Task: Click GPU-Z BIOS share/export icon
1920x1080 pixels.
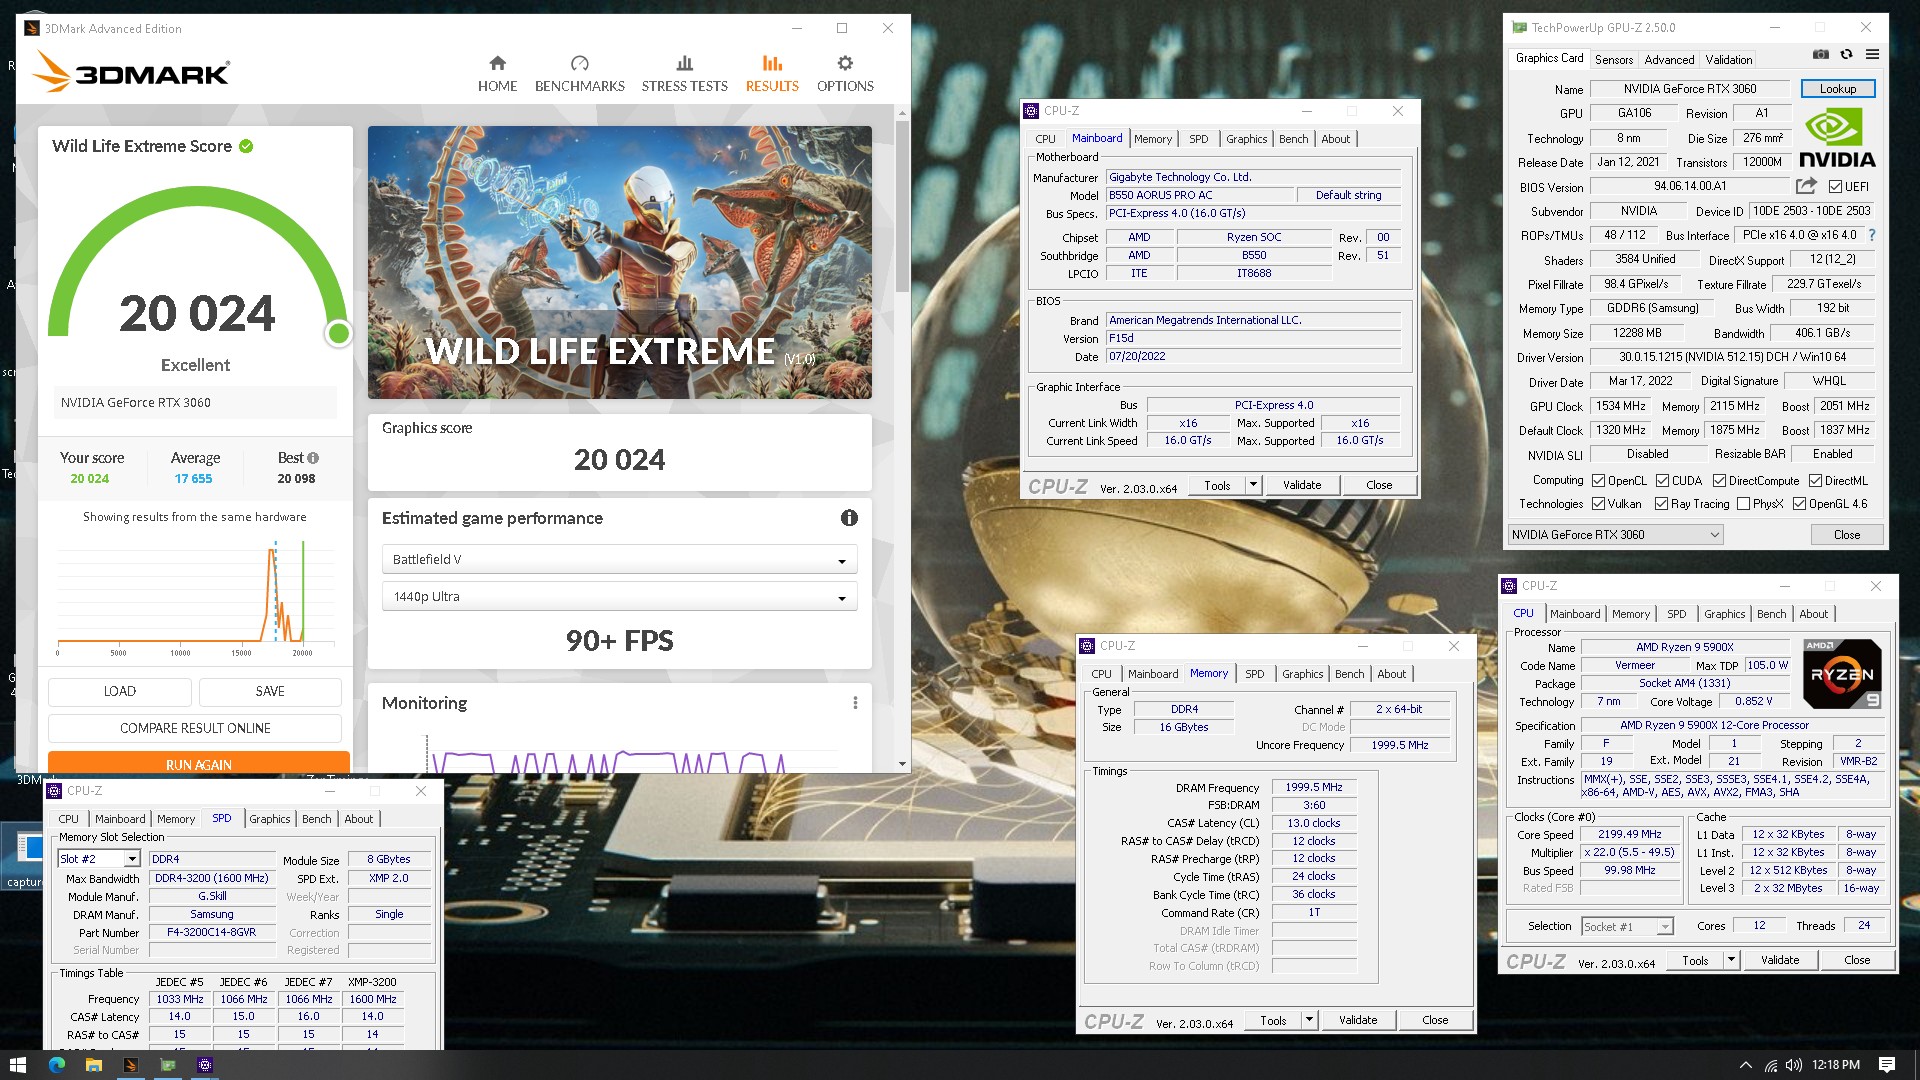Action: click(x=1806, y=186)
